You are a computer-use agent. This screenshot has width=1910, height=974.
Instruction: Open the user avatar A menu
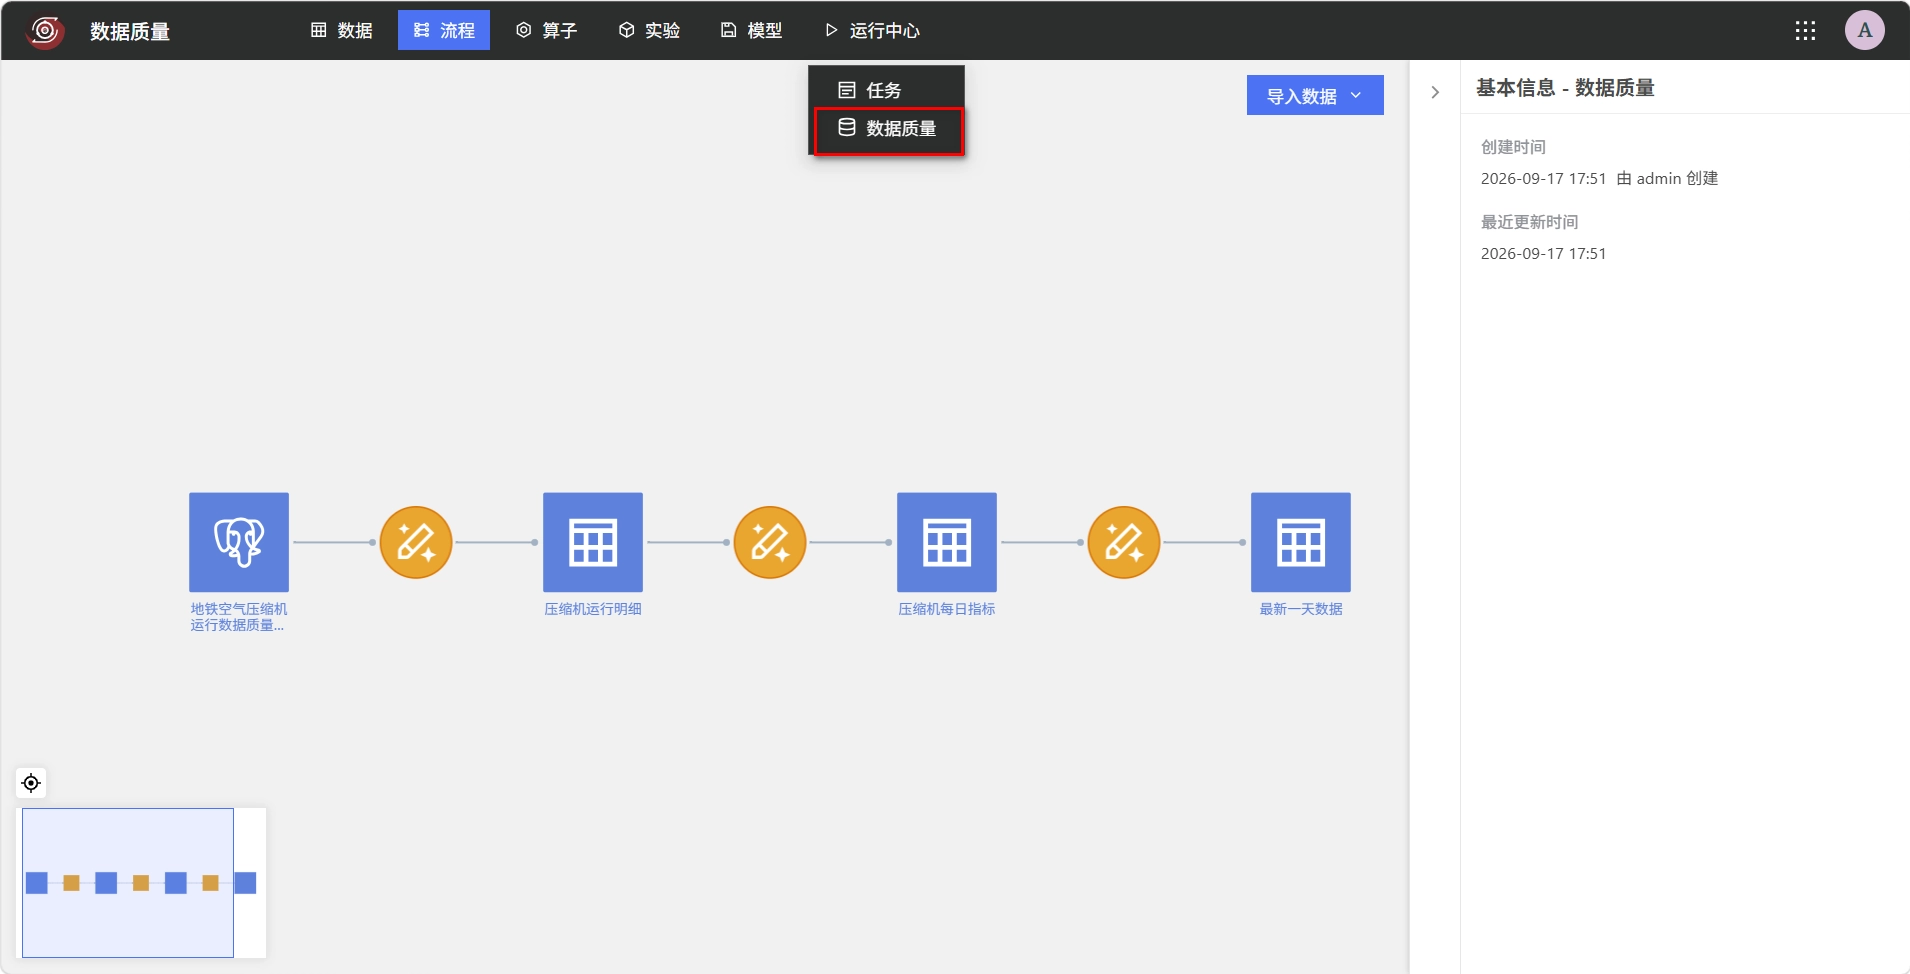click(1865, 31)
